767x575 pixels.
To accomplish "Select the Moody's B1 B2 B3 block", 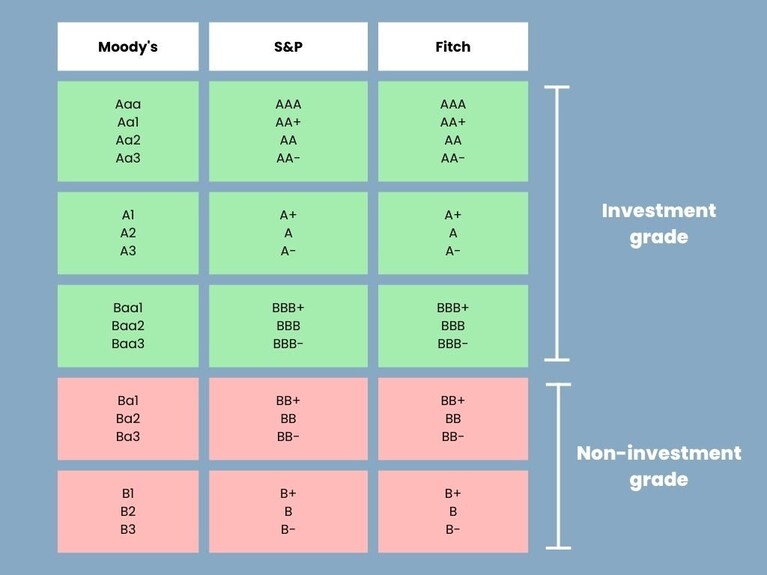I will pyautogui.click(x=128, y=512).
